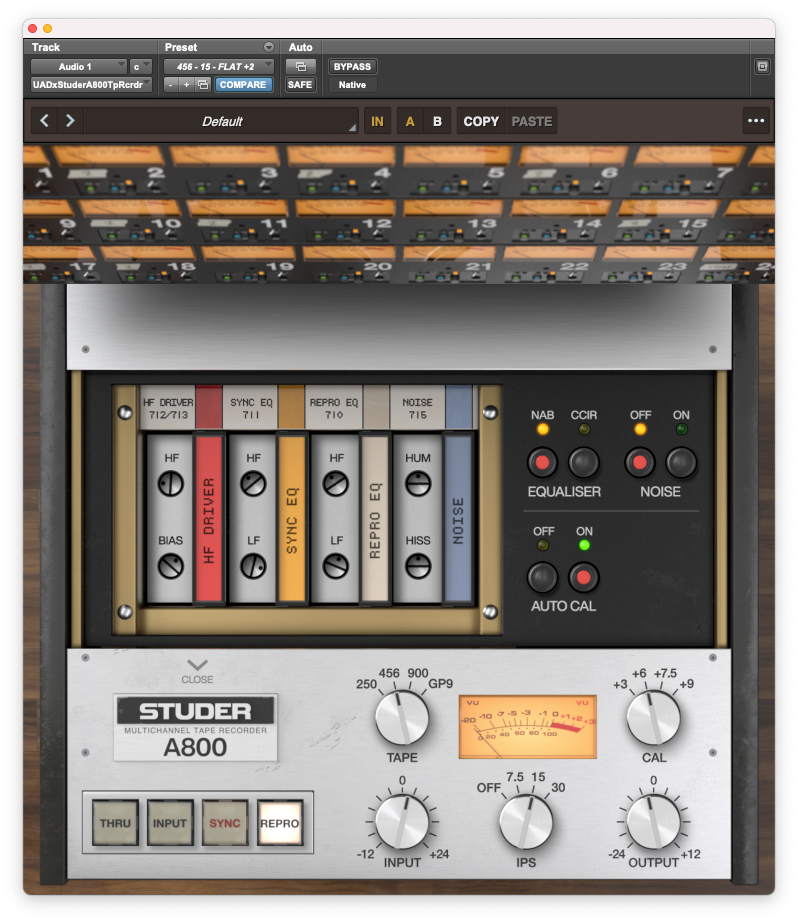This screenshot has width=798, height=922.
Task: Turn noise OFF with its red button
Action: tap(640, 463)
